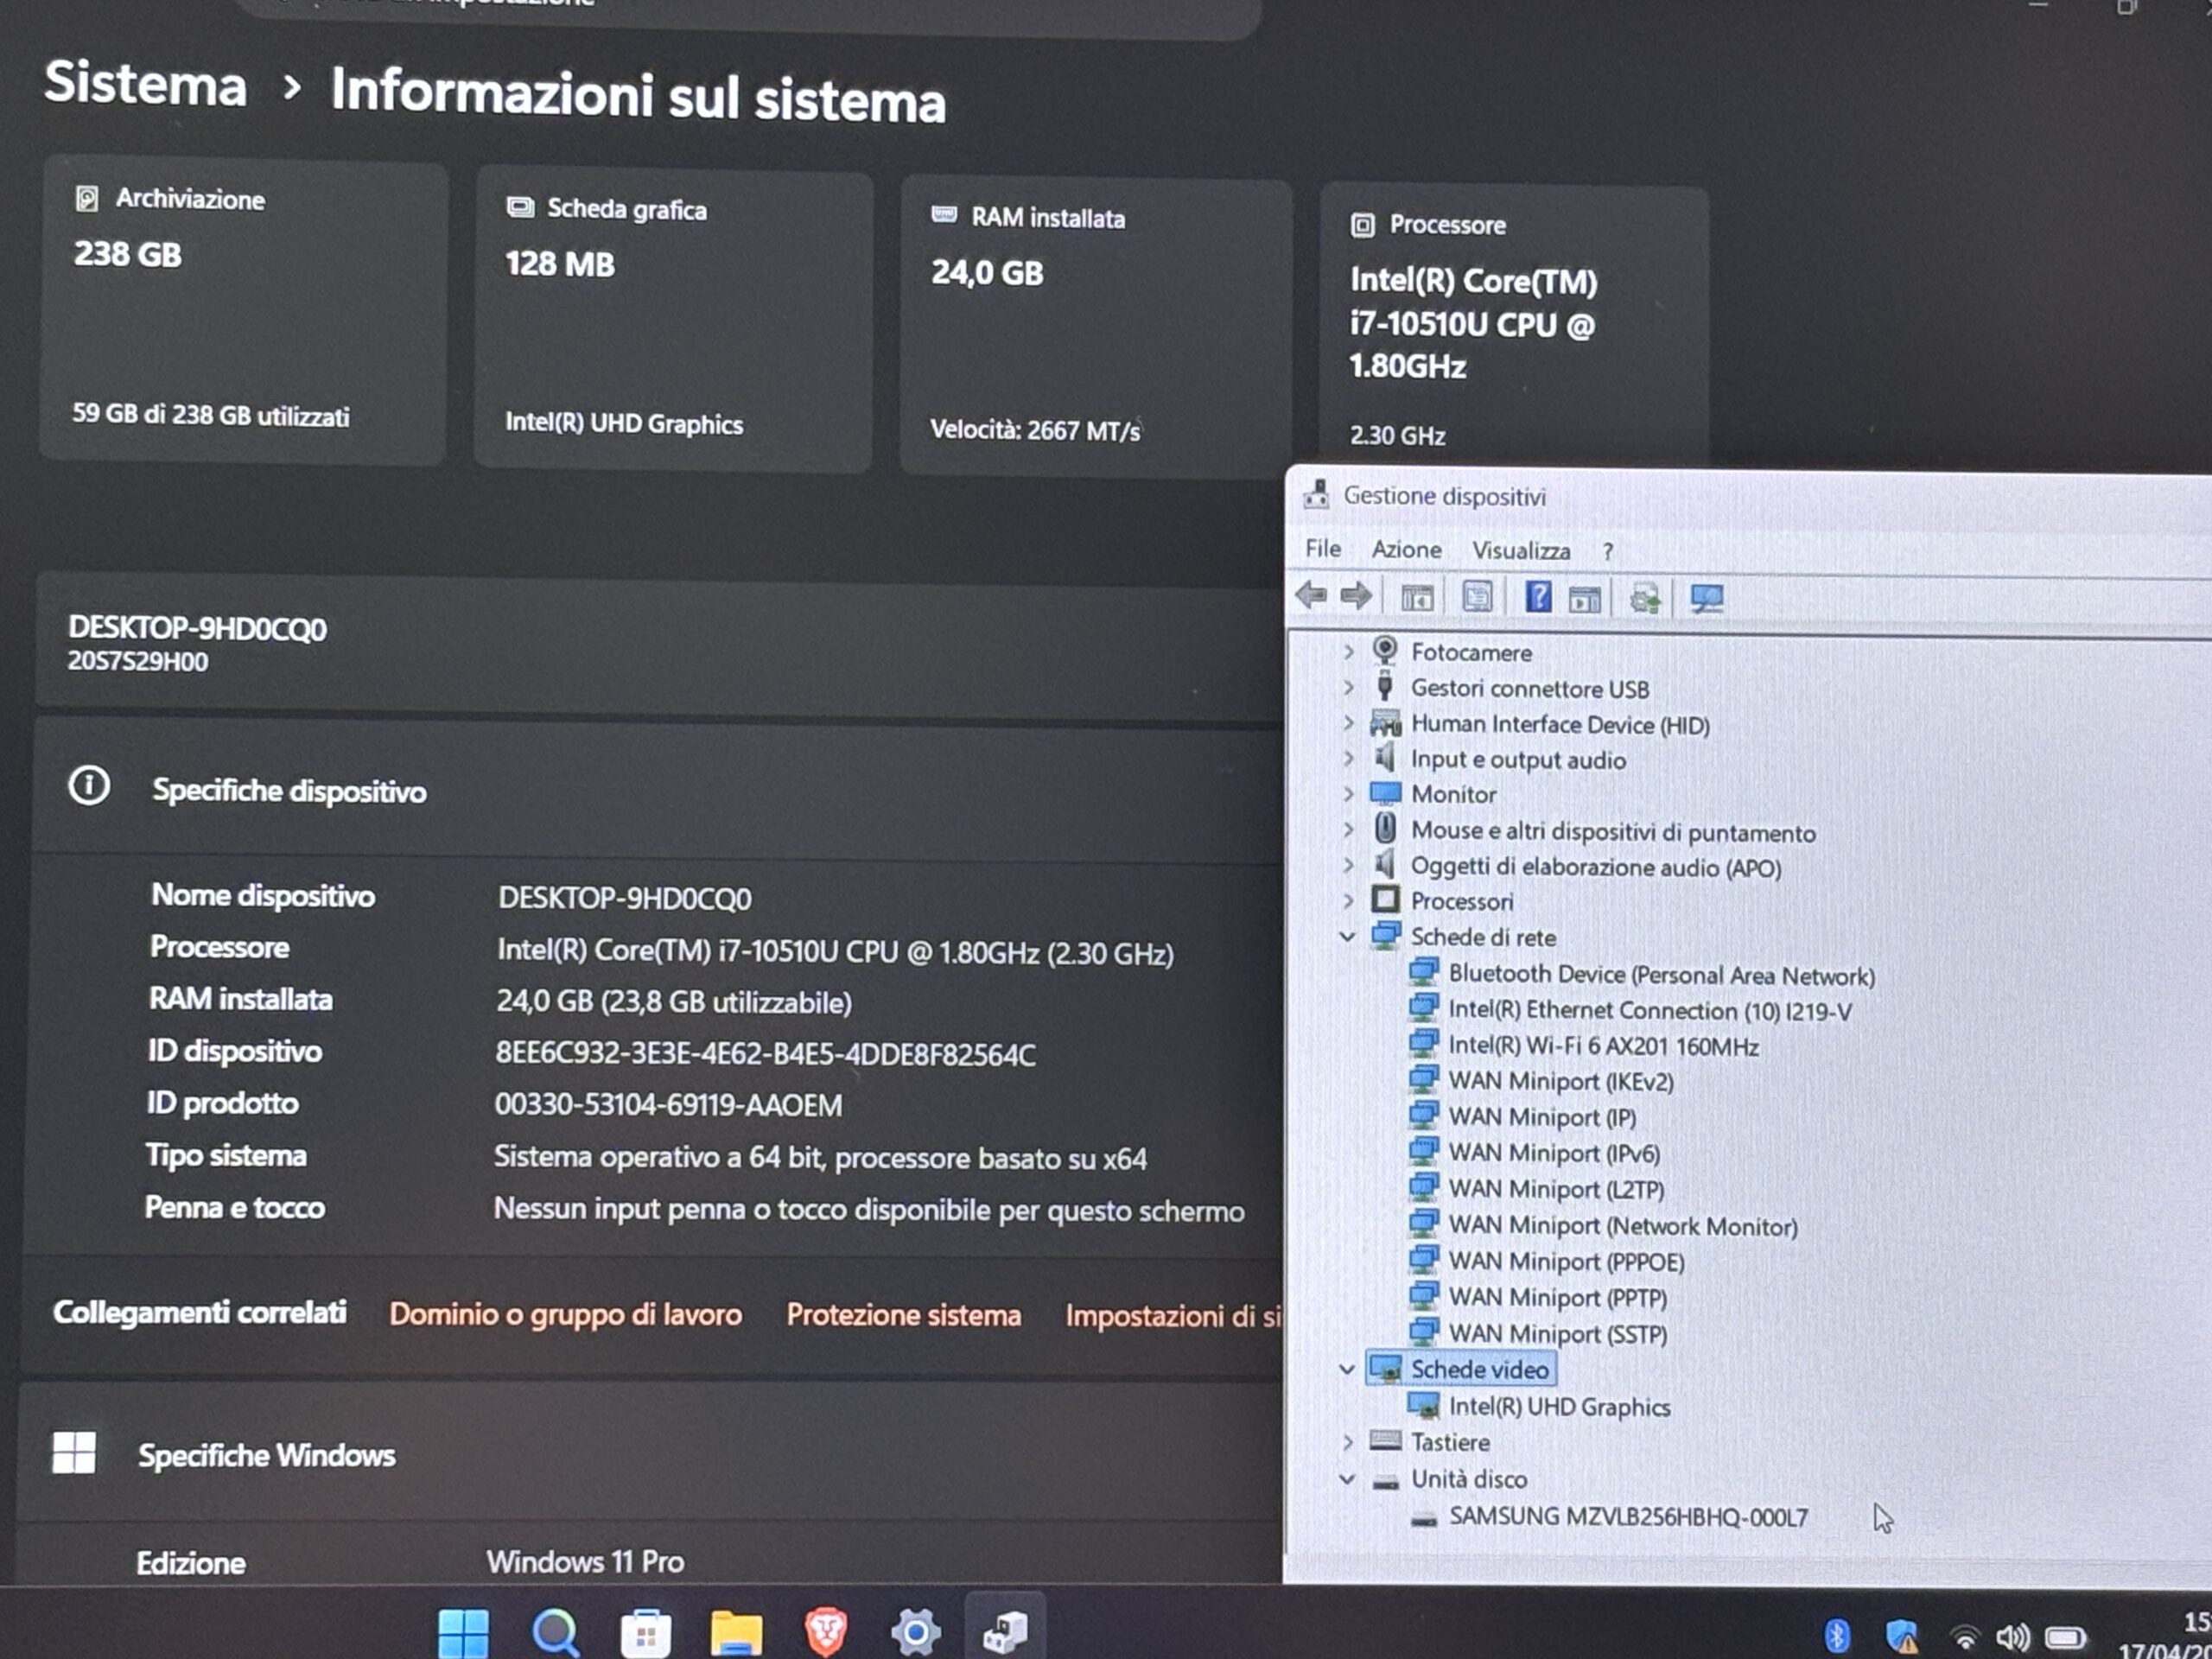Expand the Processori tree node

pos(1348,901)
